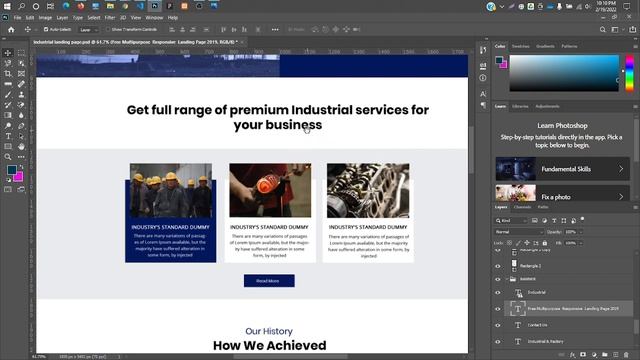Switch to the Swatches tab
This screenshot has height=360, width=640.
click(x=520, y=46)
